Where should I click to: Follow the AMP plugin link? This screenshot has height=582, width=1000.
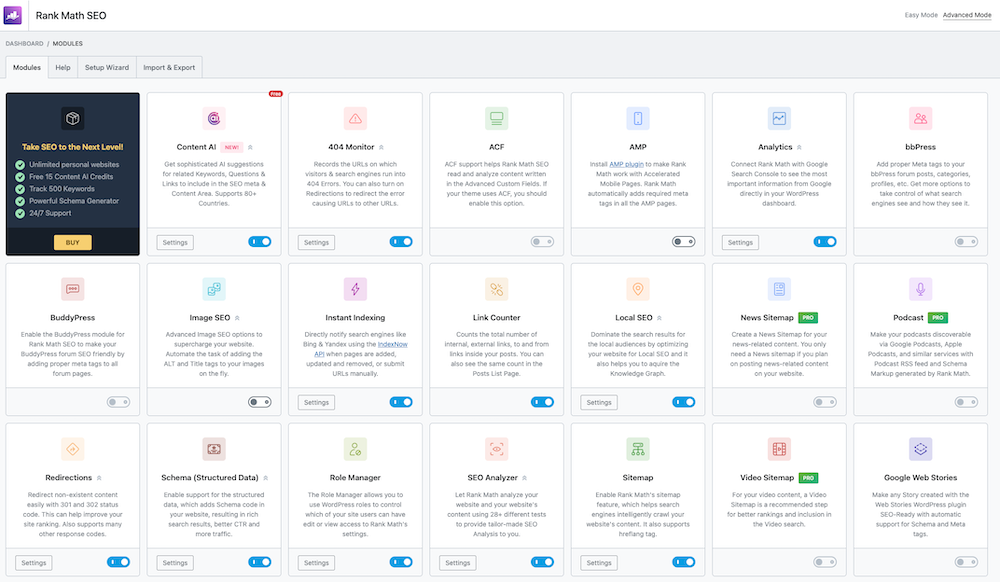626,164
